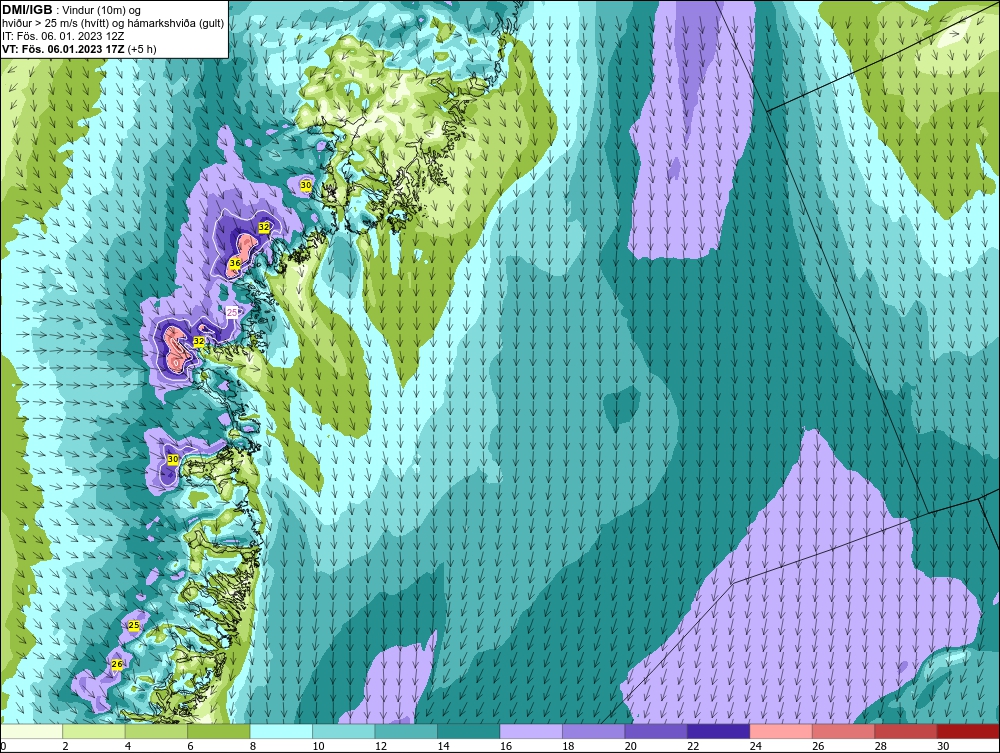Select the above-30 m/s dark red swatch

point(969,731)
